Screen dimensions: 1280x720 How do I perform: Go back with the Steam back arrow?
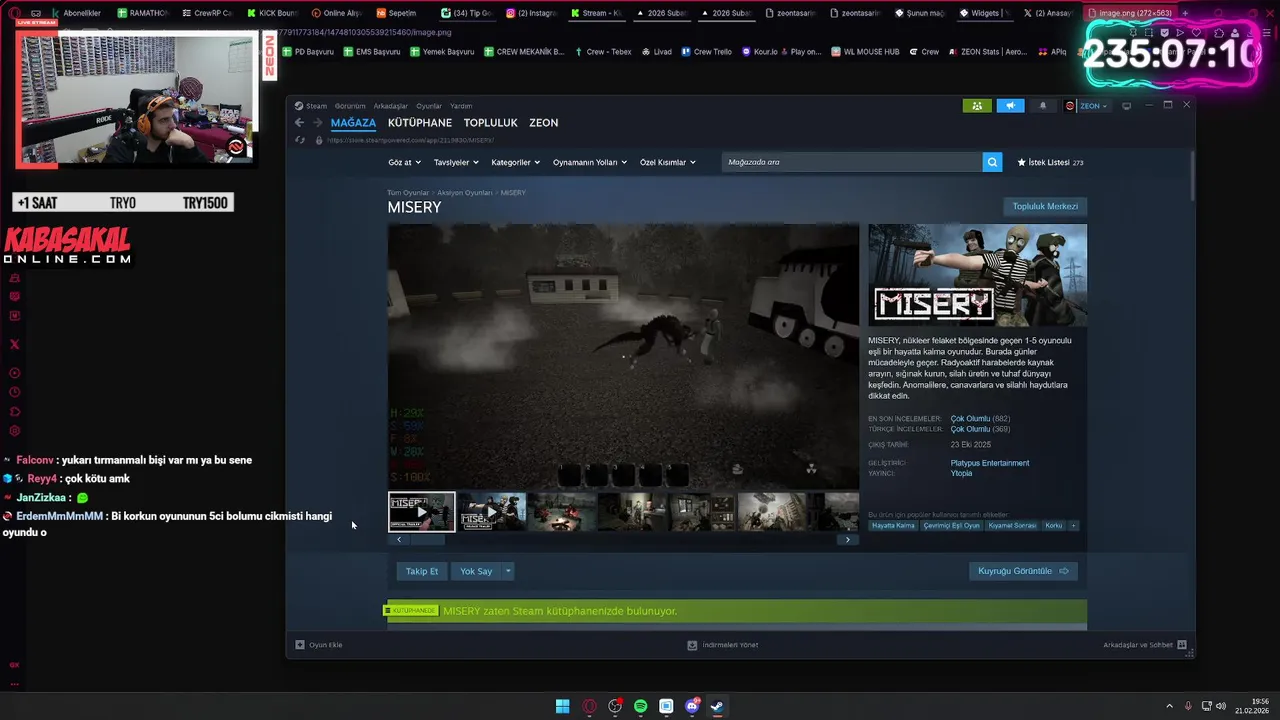pyautogui.click(x=299, y=123)
